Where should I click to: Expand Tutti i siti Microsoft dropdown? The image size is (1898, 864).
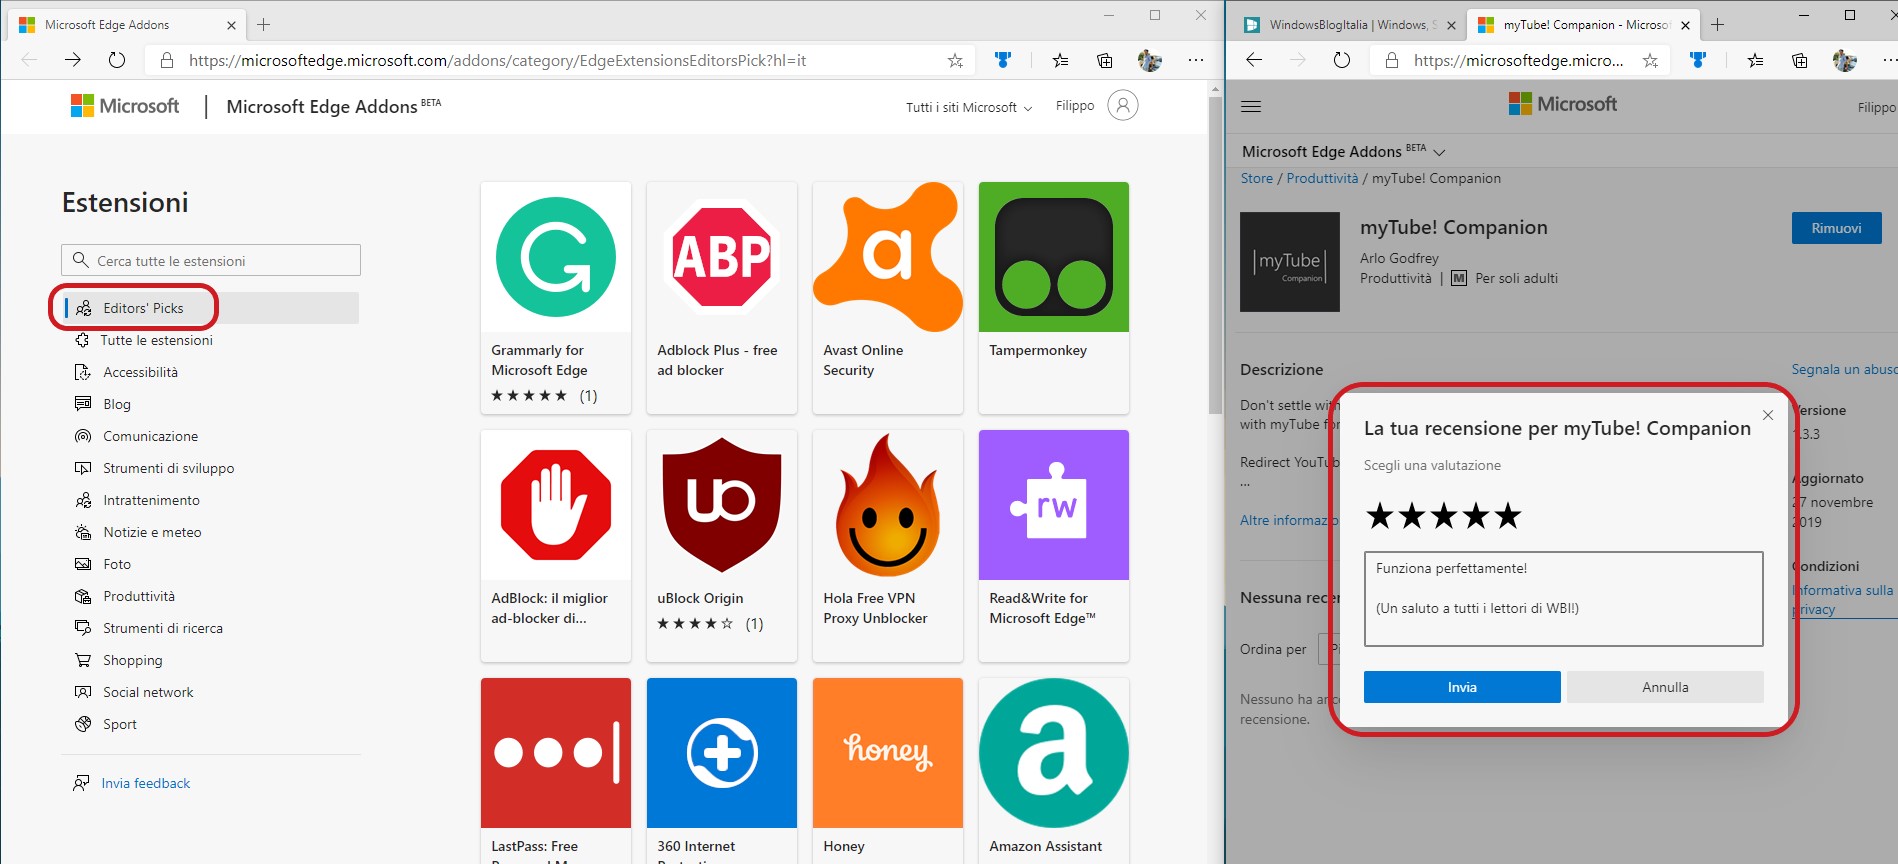pyautogui.click(x=969, y=107)
